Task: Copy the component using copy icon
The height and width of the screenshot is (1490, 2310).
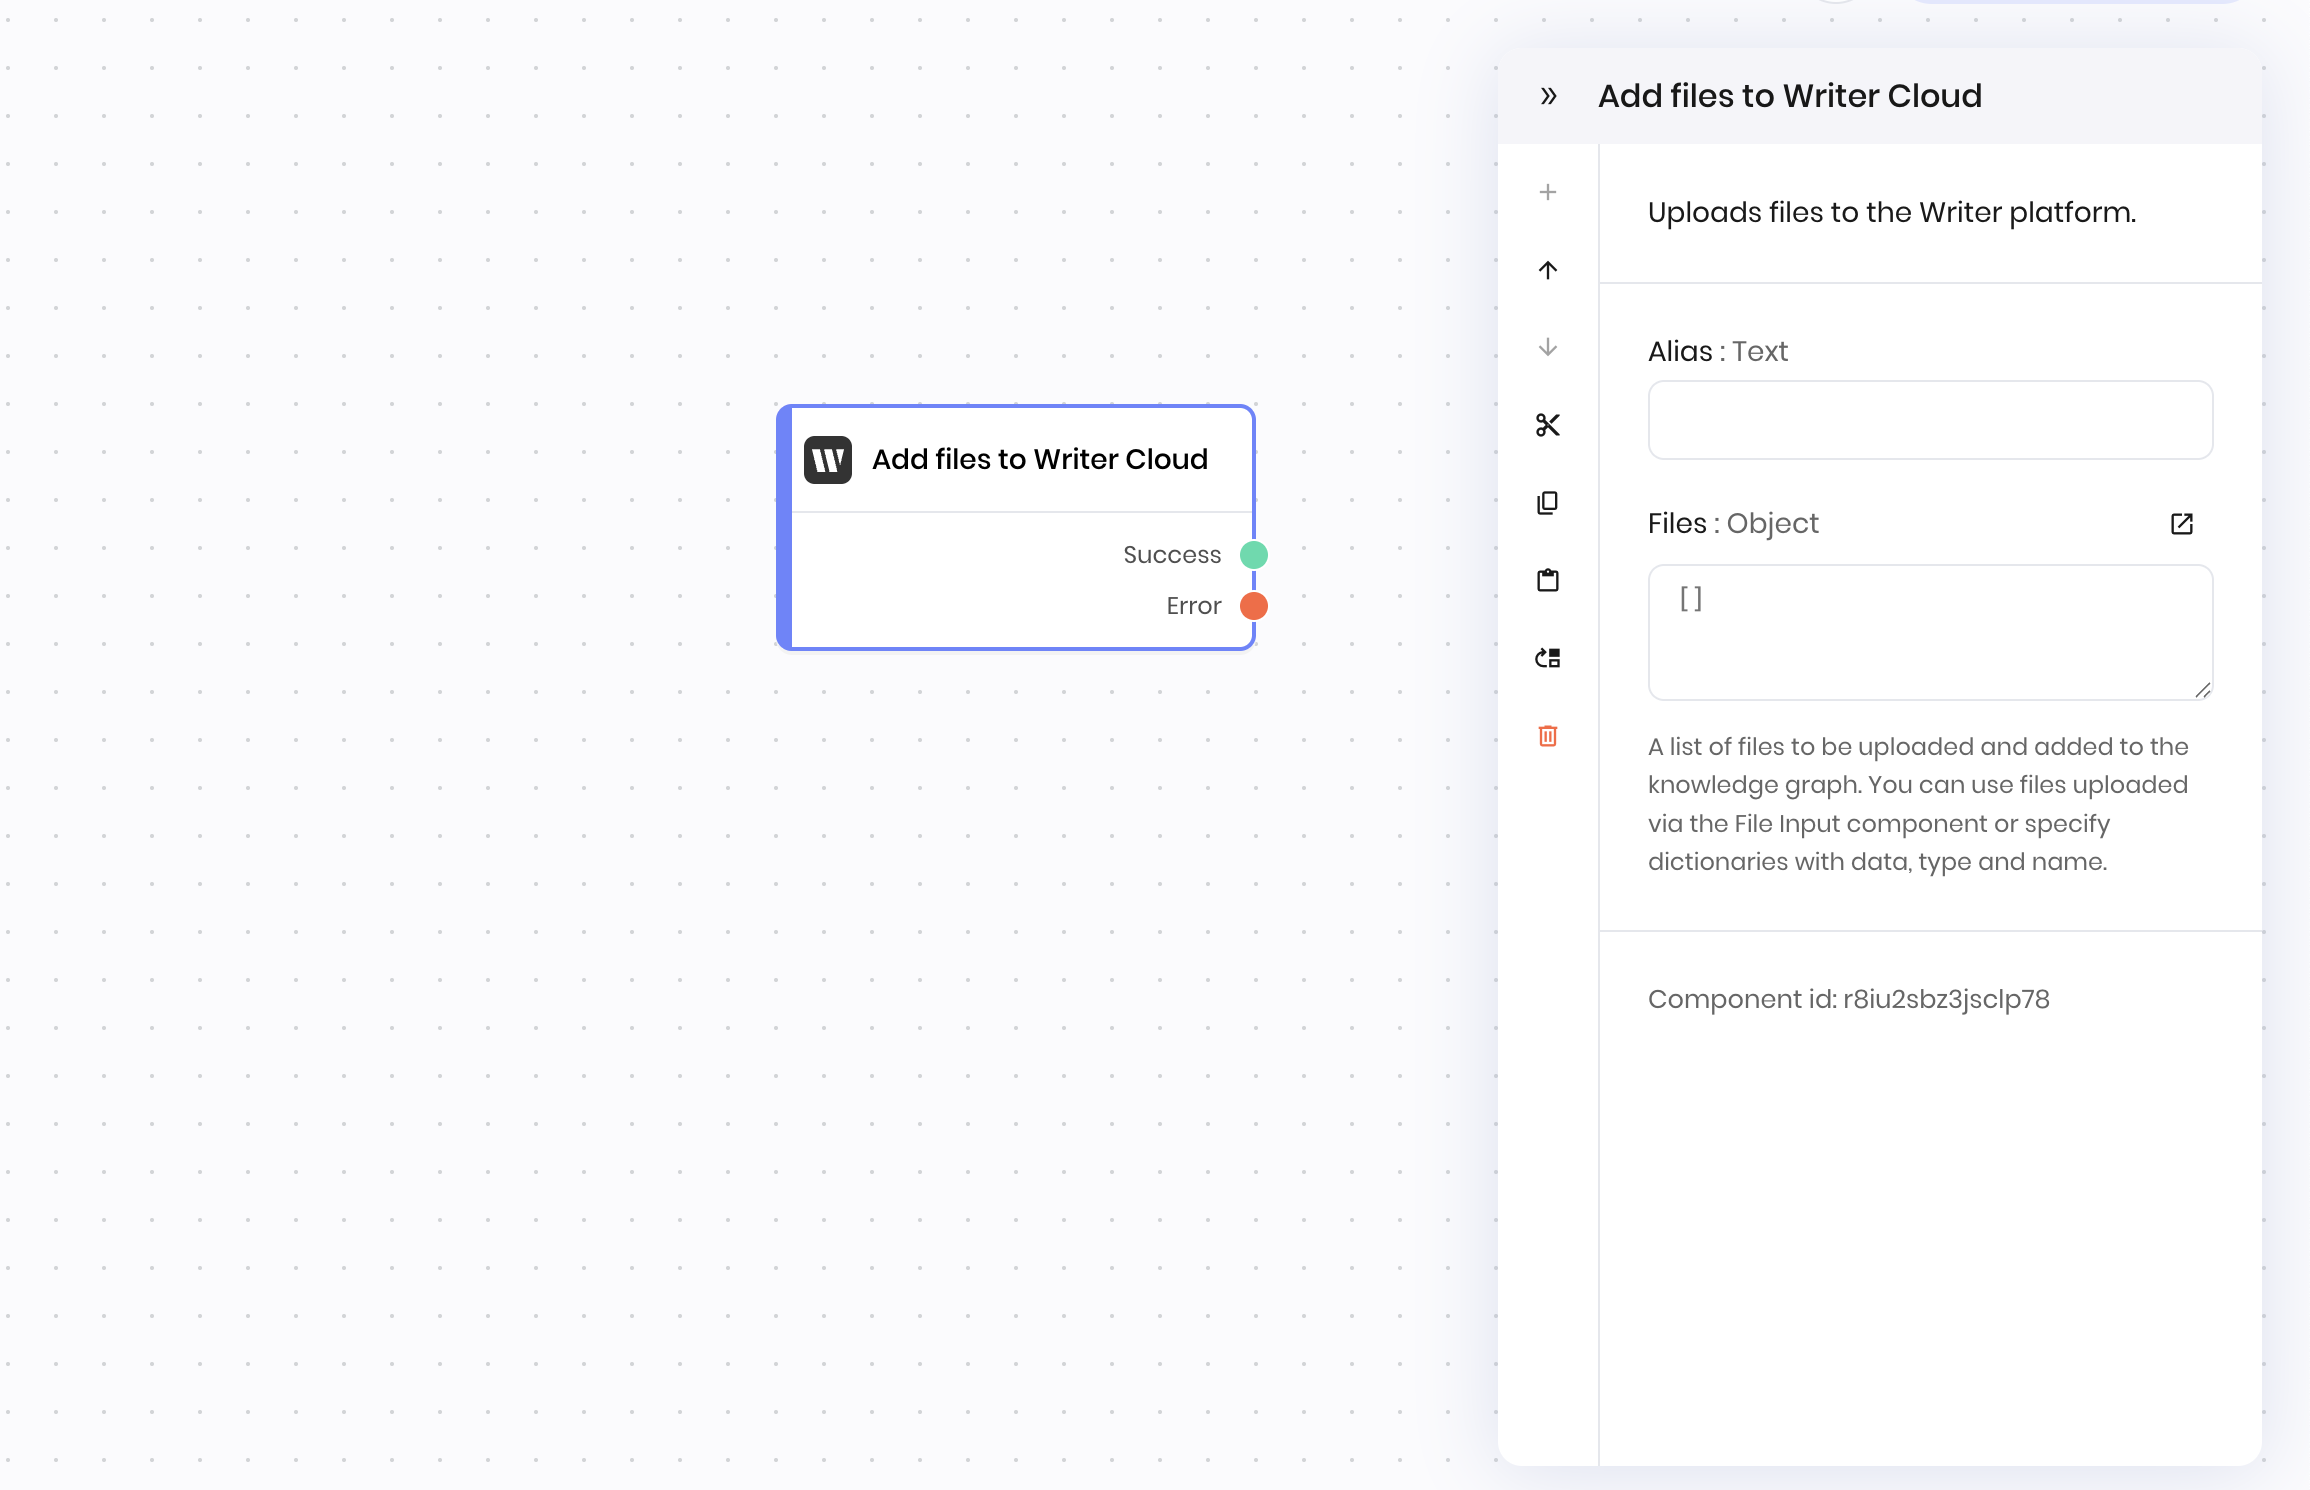Action: point(1548,503)
